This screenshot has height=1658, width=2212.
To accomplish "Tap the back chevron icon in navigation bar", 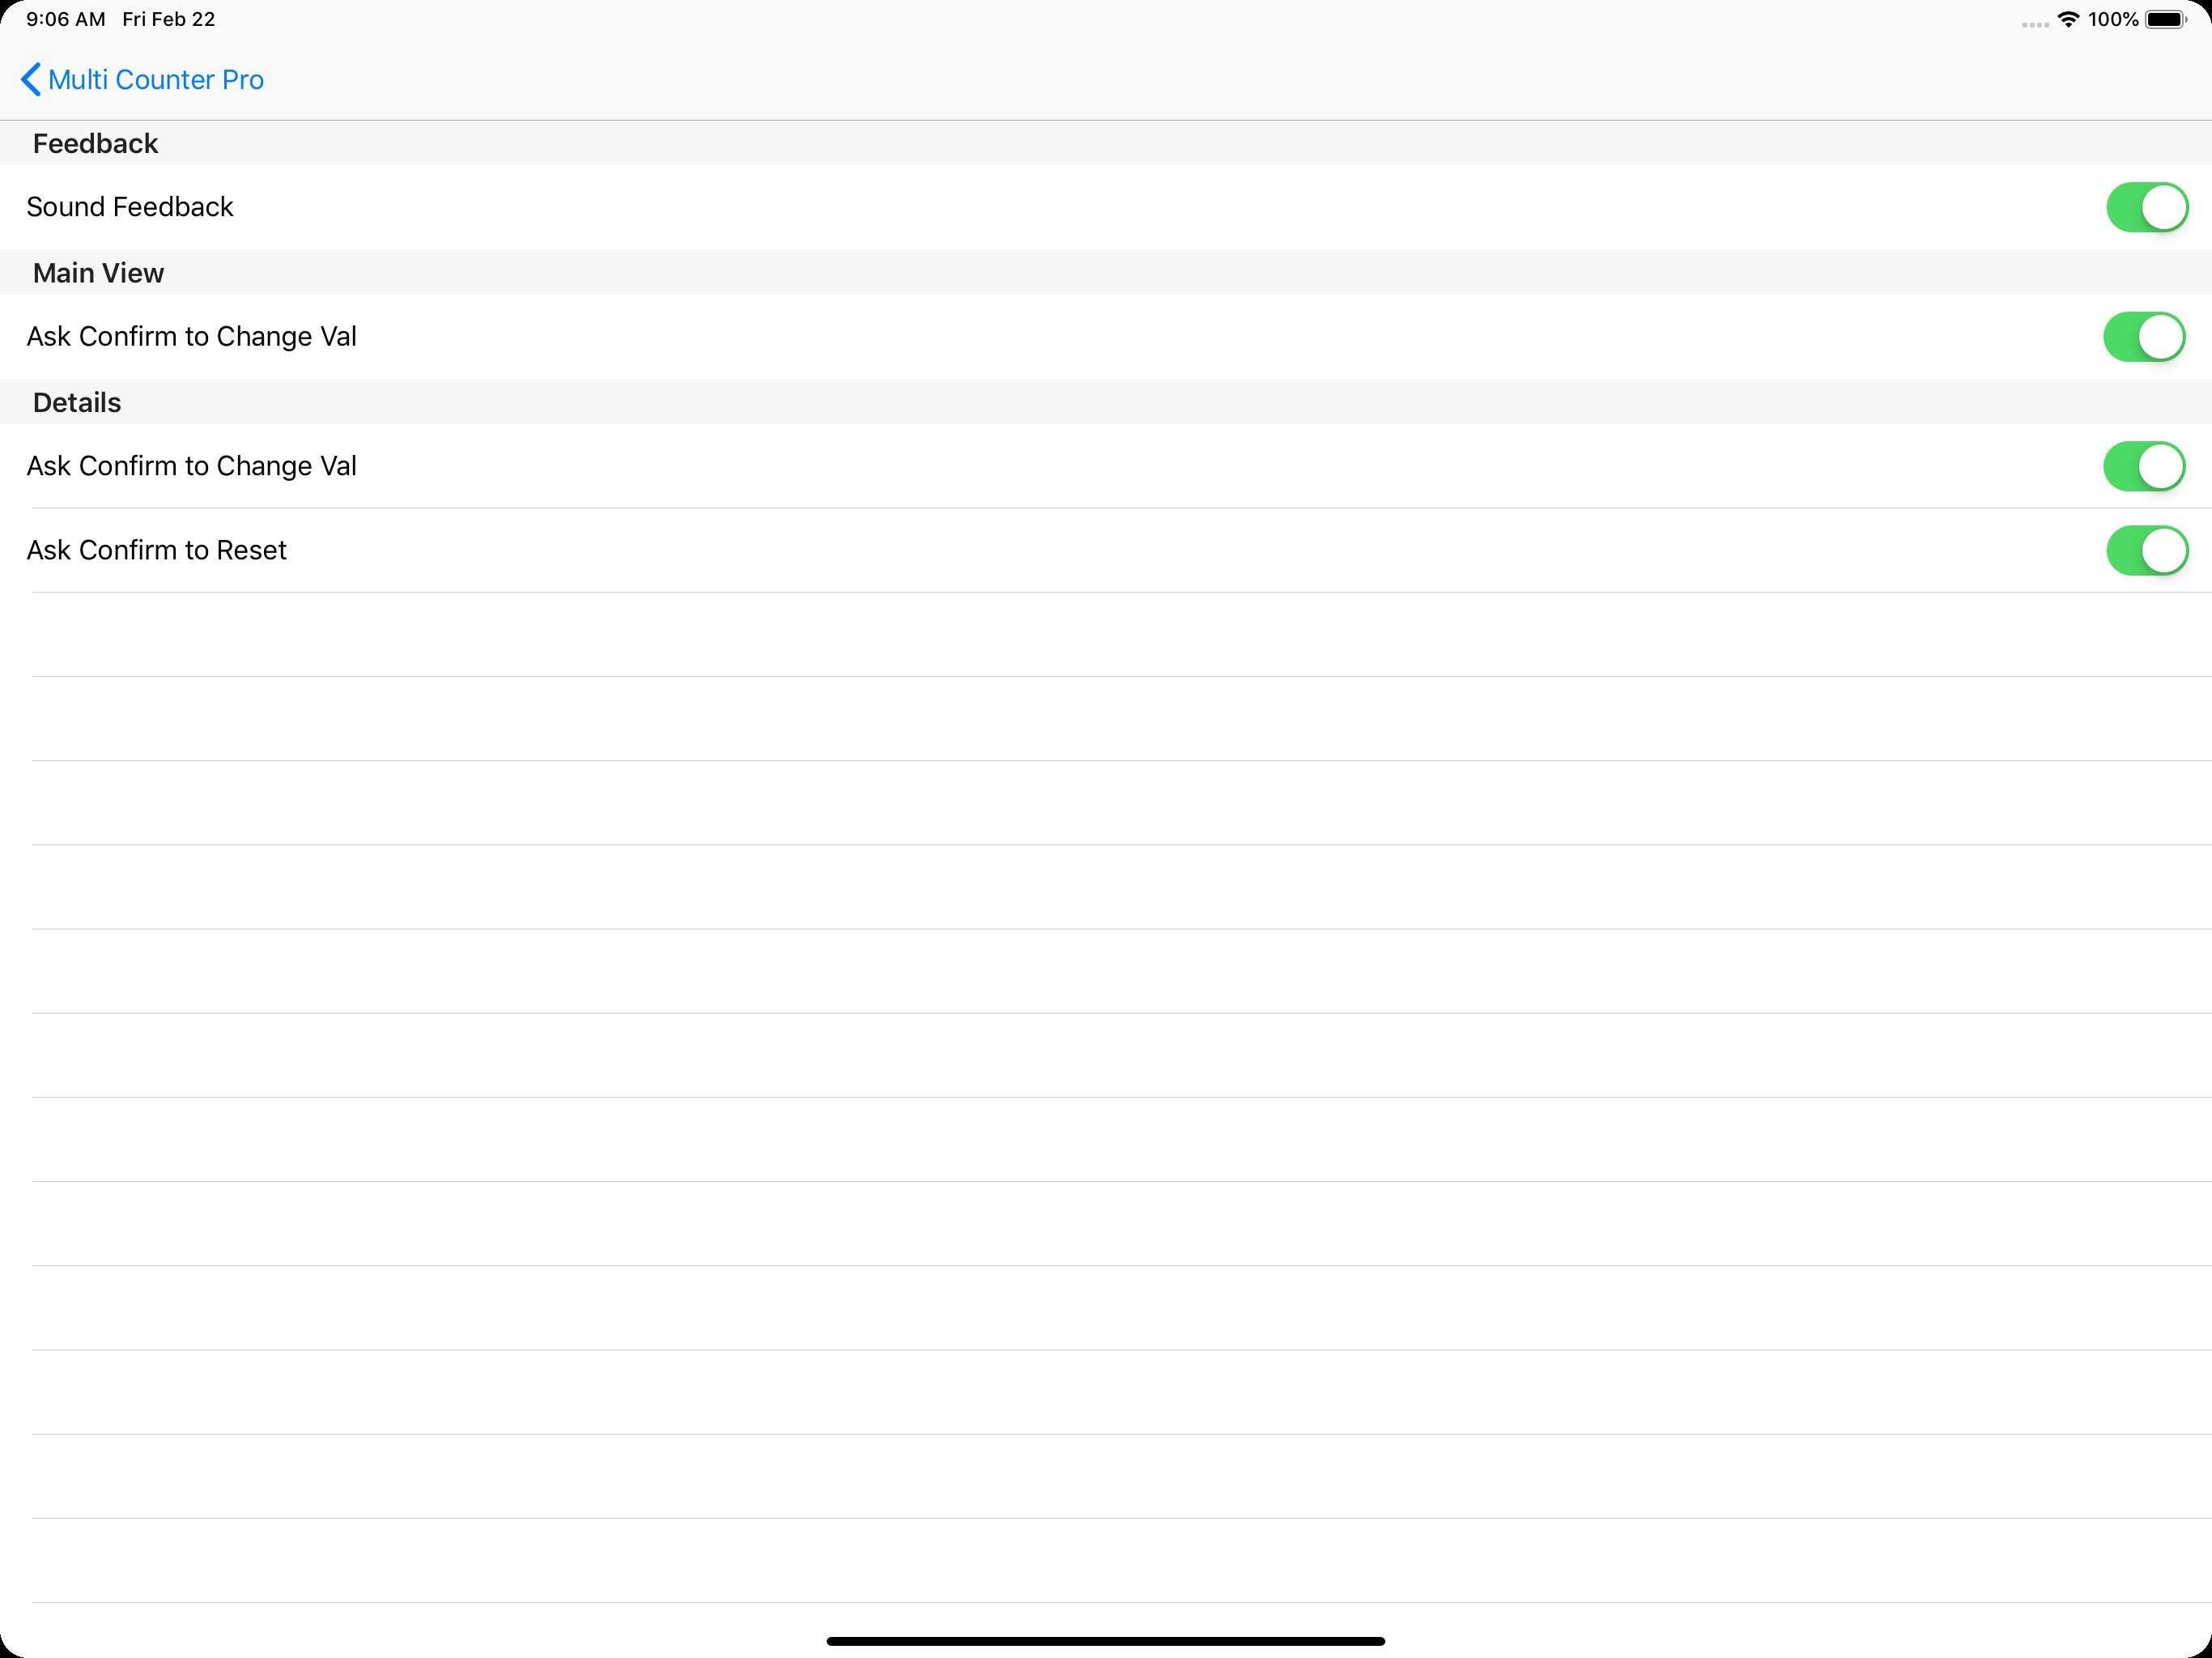I will 30,79.
